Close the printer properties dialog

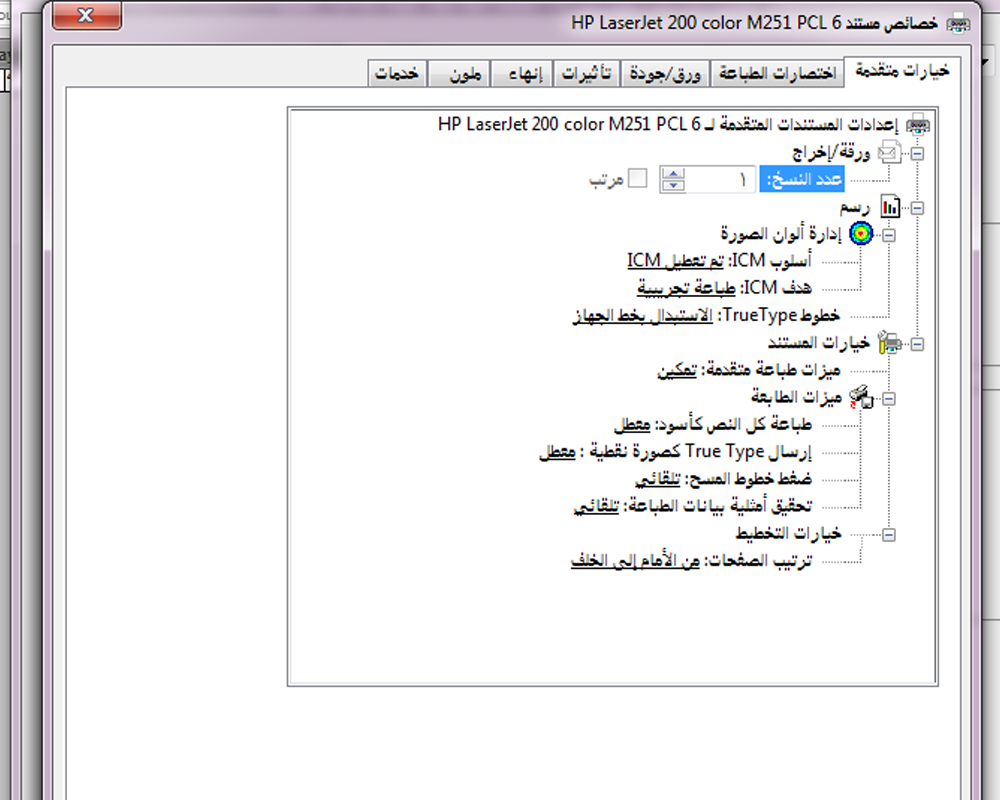click(x=87, y=15)
